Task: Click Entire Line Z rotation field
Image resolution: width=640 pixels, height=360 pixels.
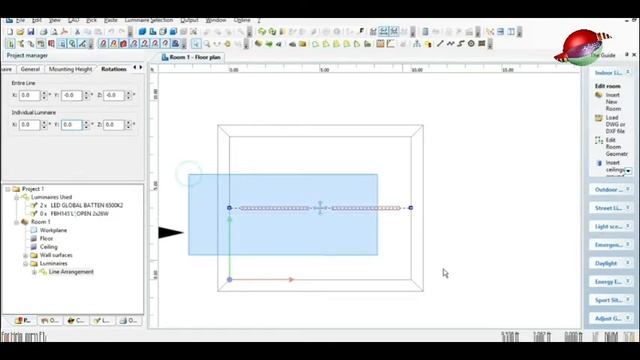Action: (x=113, y=95)
